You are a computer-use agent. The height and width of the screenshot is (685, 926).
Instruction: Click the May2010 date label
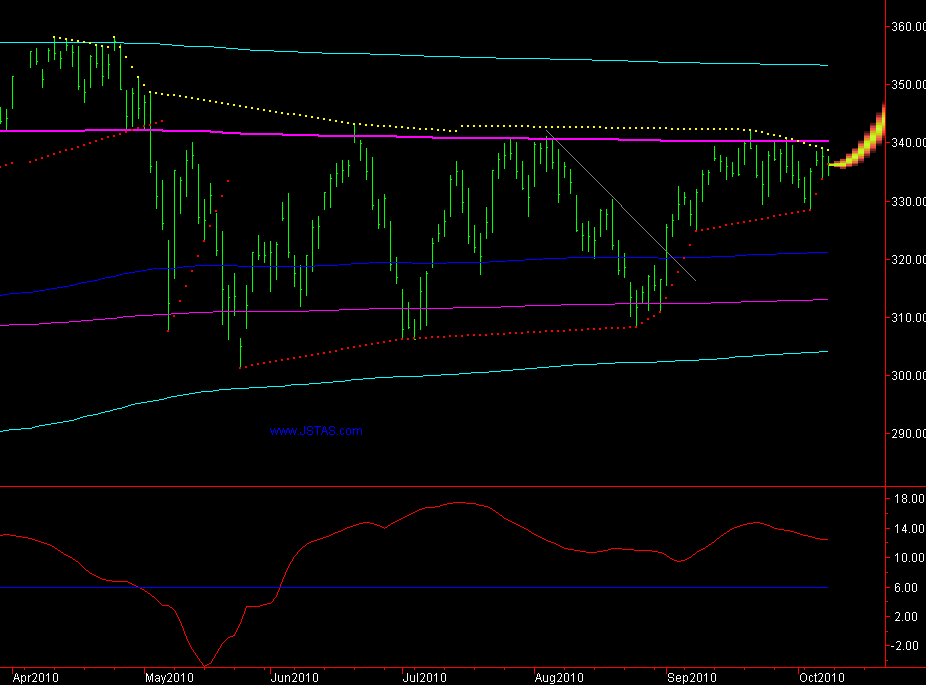pyautogui.click(x=168, y=677)
